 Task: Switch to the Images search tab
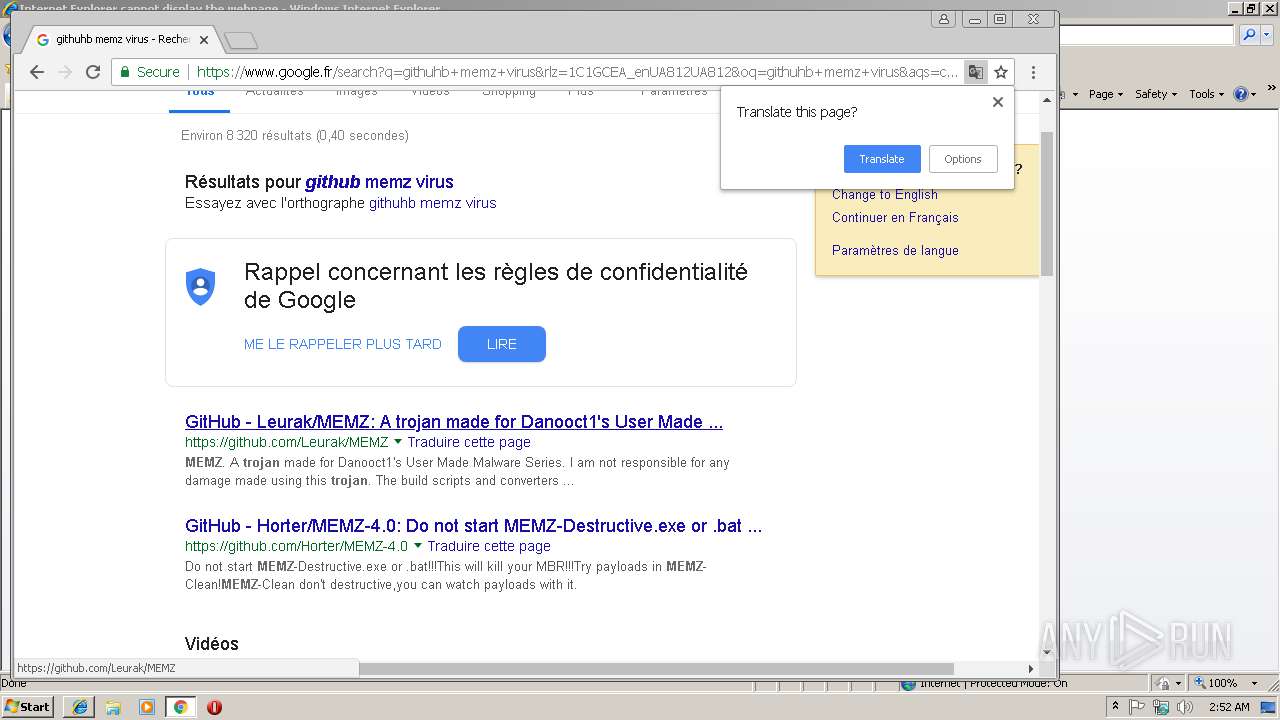click(x=357, y=93)
